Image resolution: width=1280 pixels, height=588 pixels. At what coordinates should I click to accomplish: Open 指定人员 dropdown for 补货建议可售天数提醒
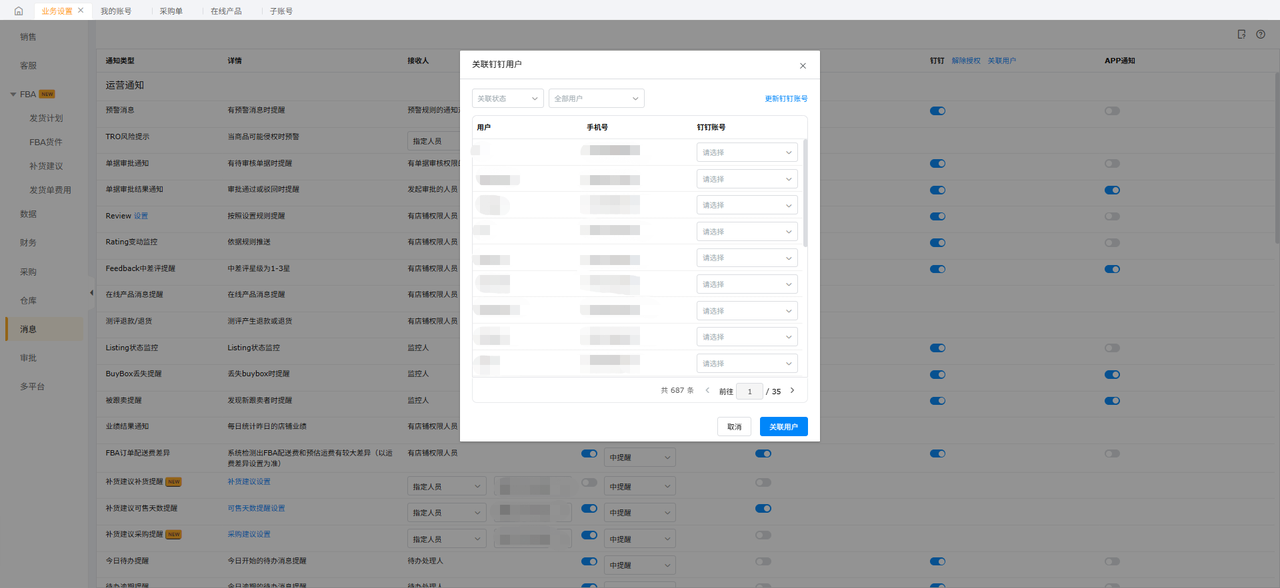447,512
